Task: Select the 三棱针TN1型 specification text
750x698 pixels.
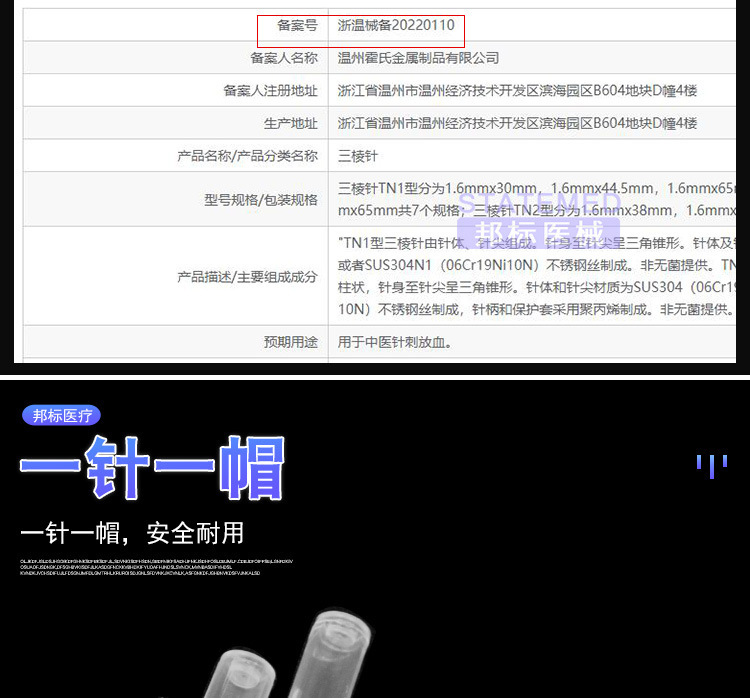Action: pos(537,199)
